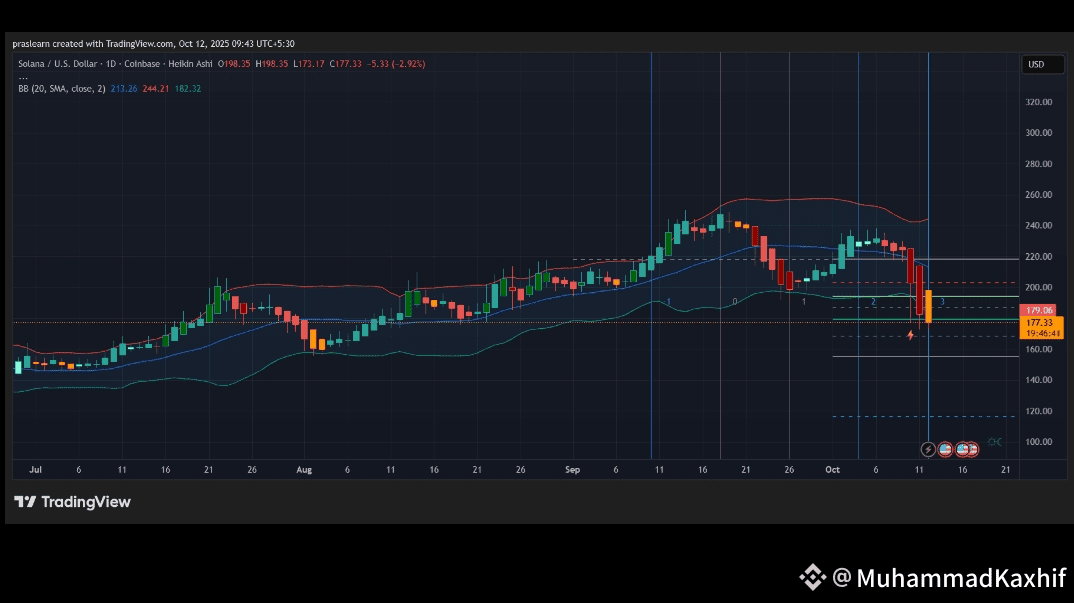The image size is (1074, 603).
Task: Click the change value −5.33 (−2.92%)
Action: [x=396, y=64]
